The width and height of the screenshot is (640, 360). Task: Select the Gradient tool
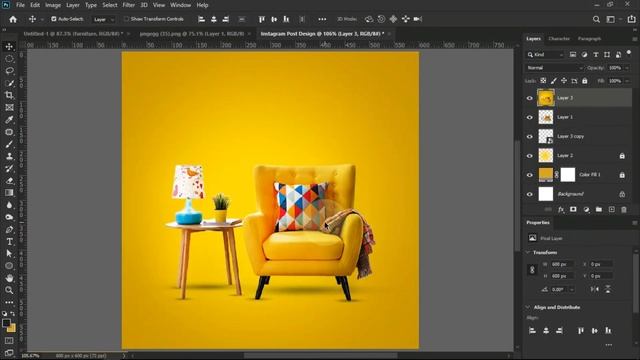(x=9, y=193)
